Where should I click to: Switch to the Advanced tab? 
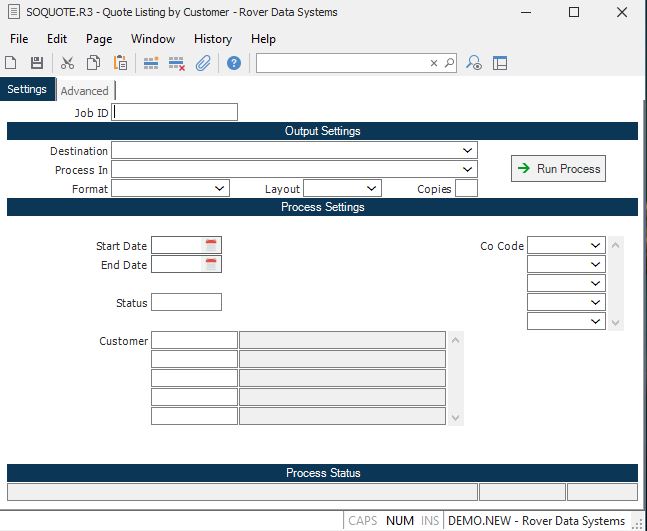(x=84, y=90)
